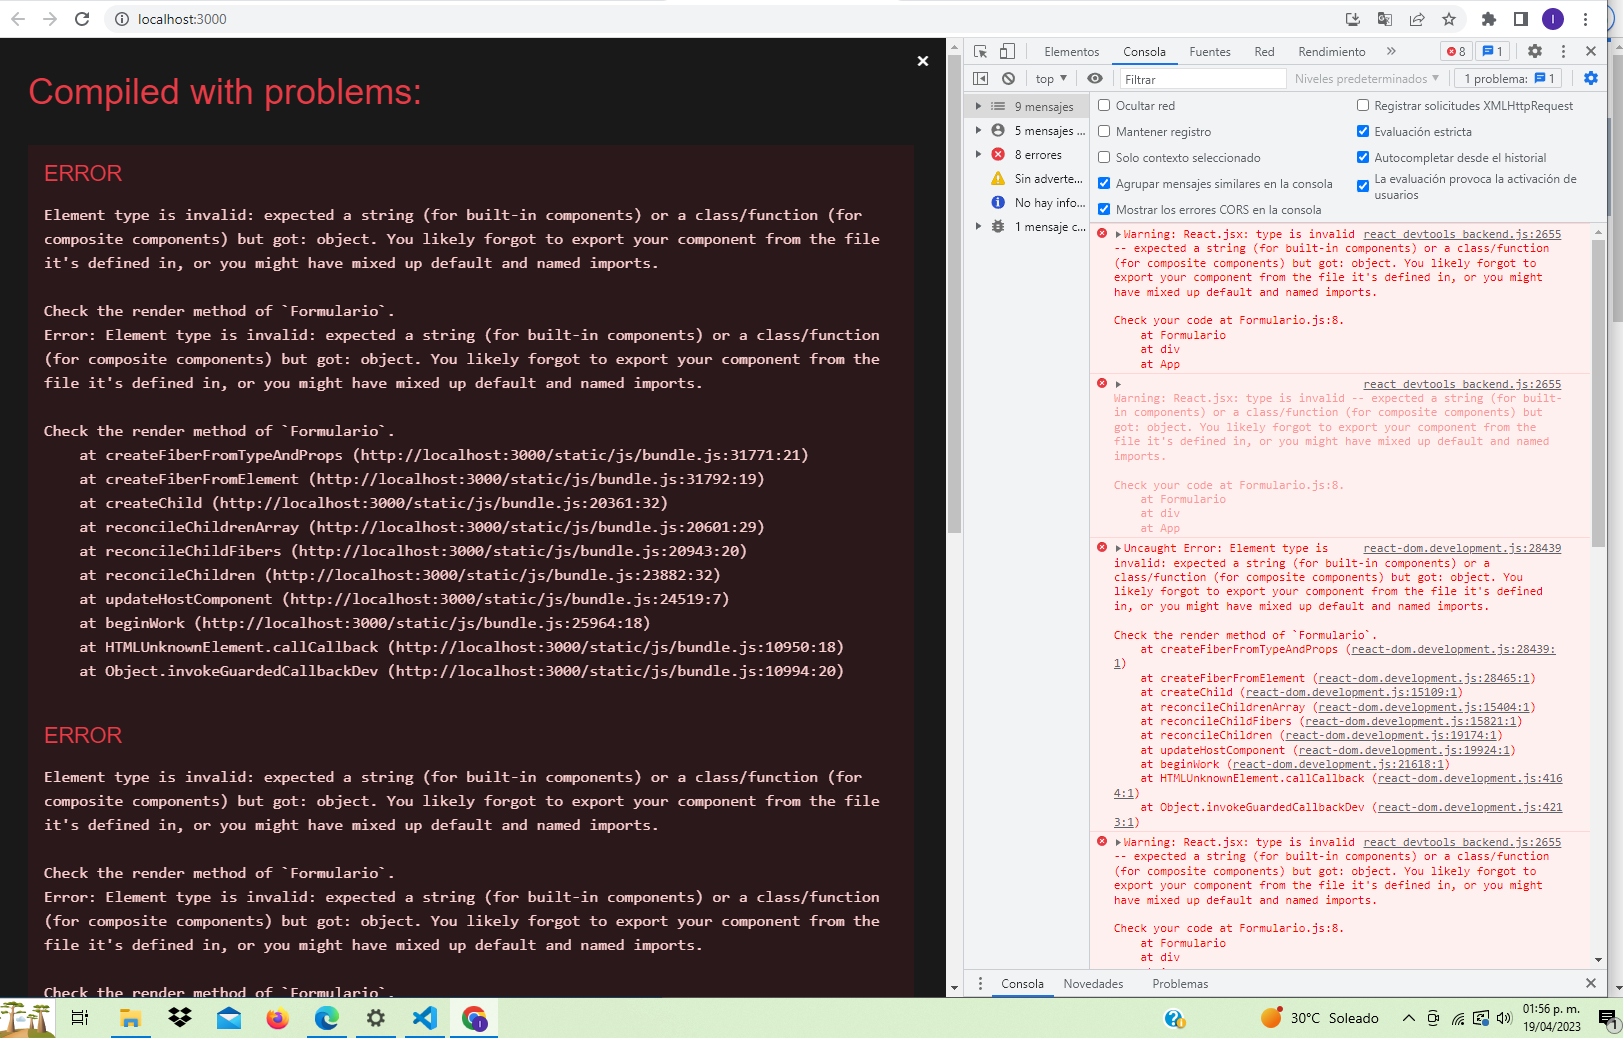The height and width of the screenshot is (1038, 1623).
Task: Open the Novedades drawer tab
Action: [1093, 983]
